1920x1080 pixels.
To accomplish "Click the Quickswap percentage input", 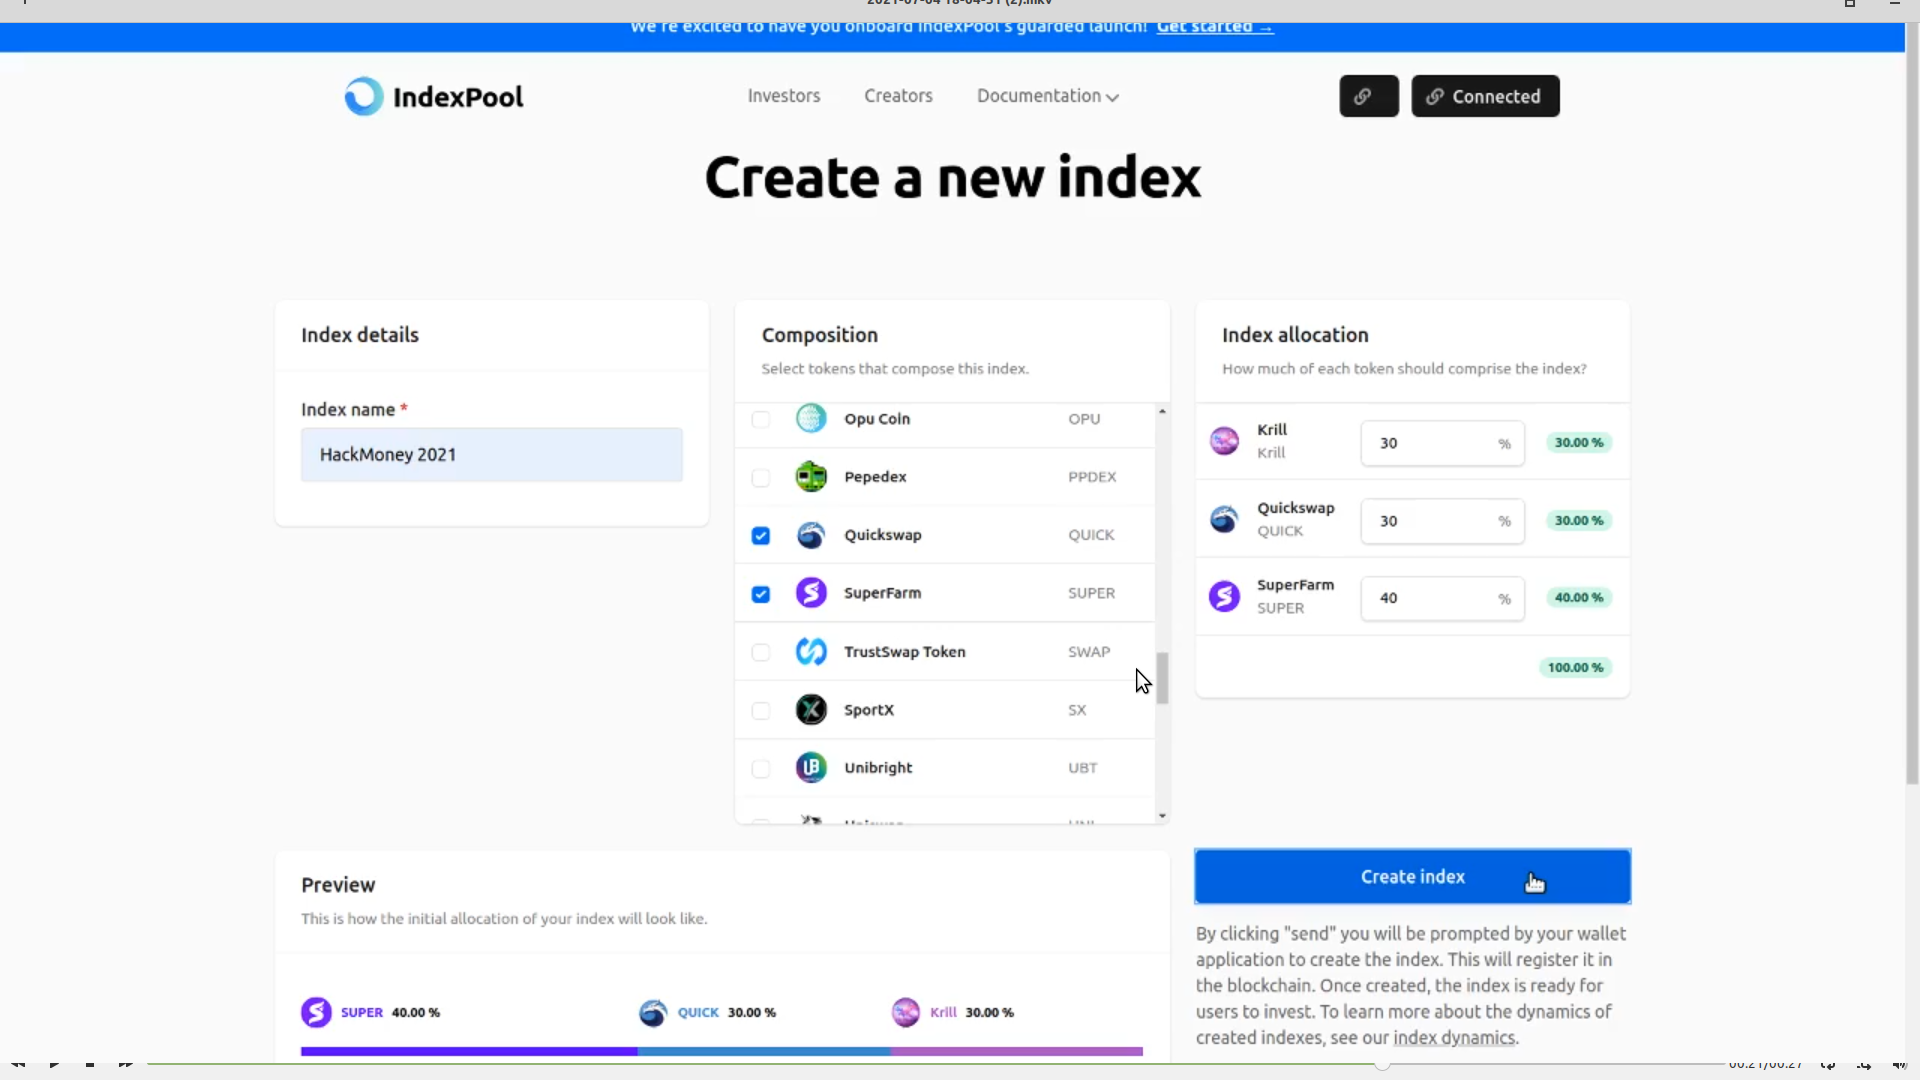I will 1442,521.
